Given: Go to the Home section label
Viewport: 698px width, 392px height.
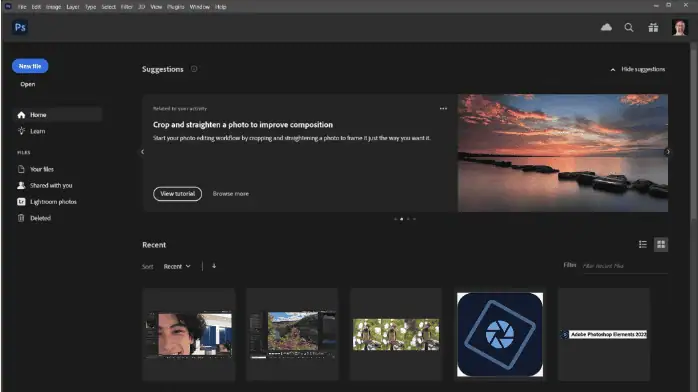Looking at the screenshot, I should (x=38, y=115).
